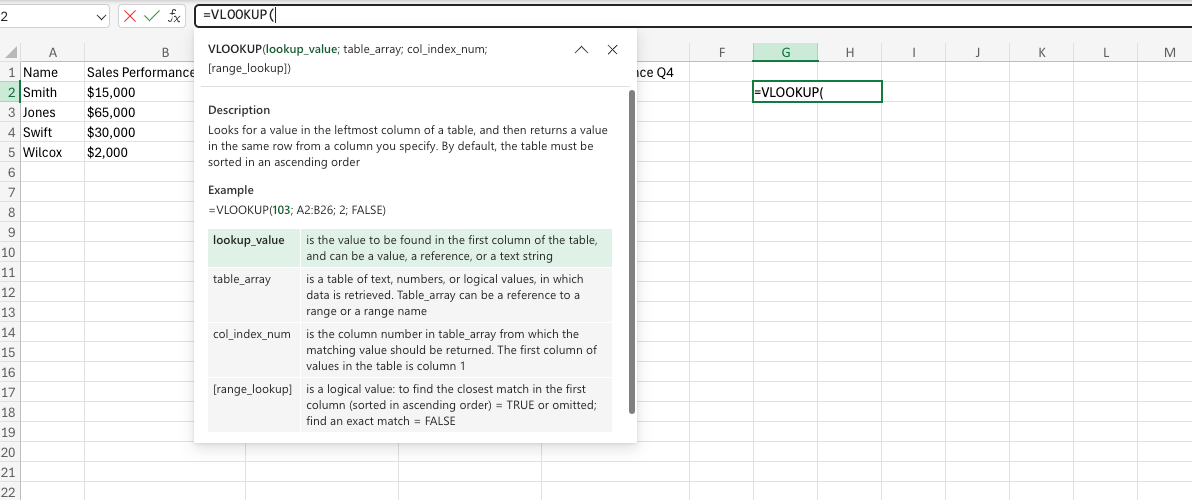Click the help popup vertical scrollbar
Viewport: 1192px width, 500px height.
point(632,252)
